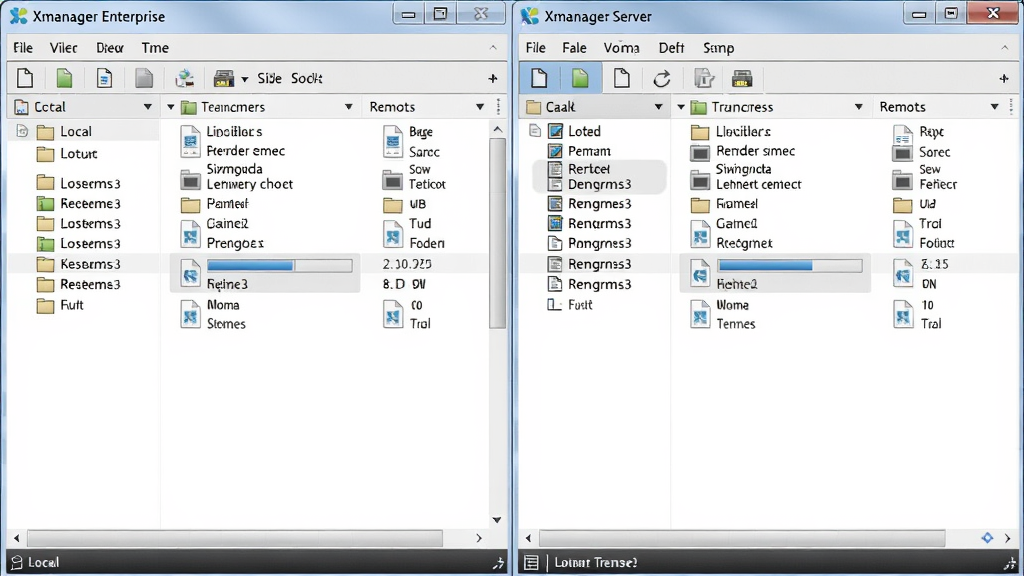Collapse menu bar chevron in Xmanager Enterprise
Image resolution: width=1024 pixels, height=576 pixels.
pyautogui.click(x=493, y=48)
